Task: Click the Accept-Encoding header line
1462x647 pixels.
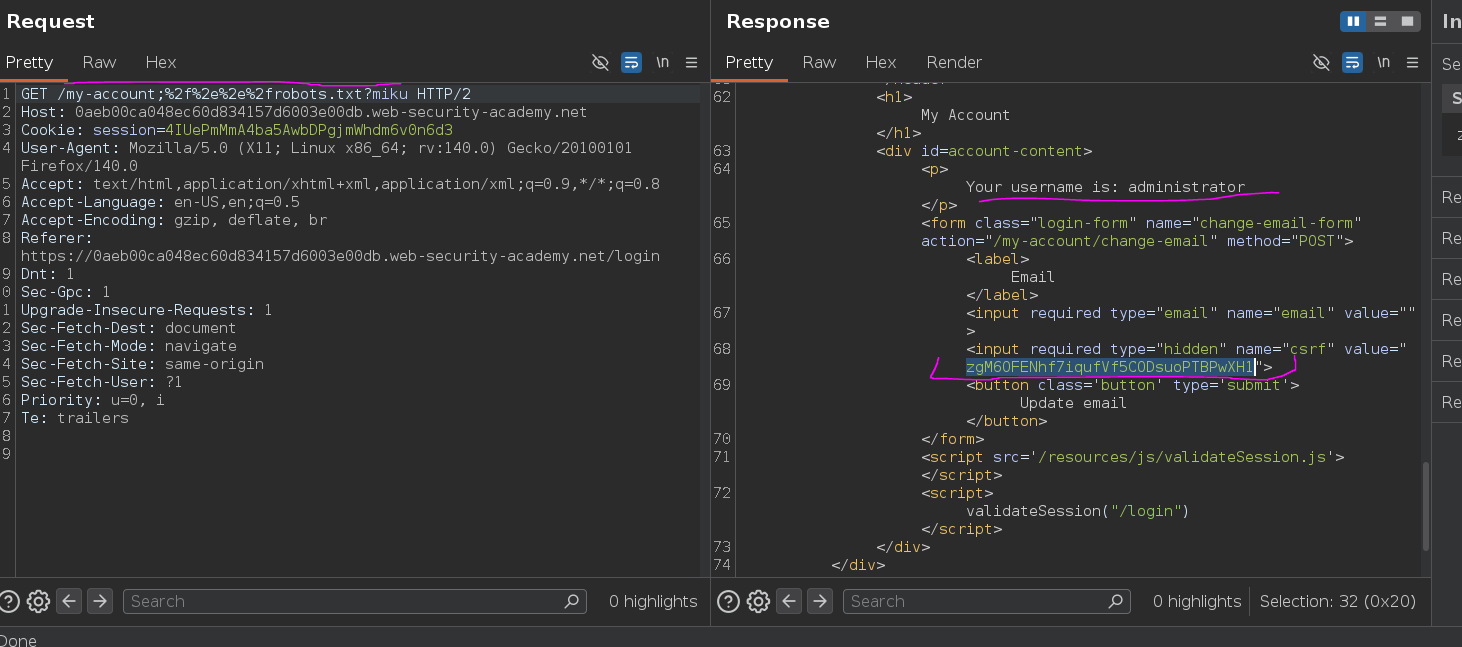Action: coord(174,220)
